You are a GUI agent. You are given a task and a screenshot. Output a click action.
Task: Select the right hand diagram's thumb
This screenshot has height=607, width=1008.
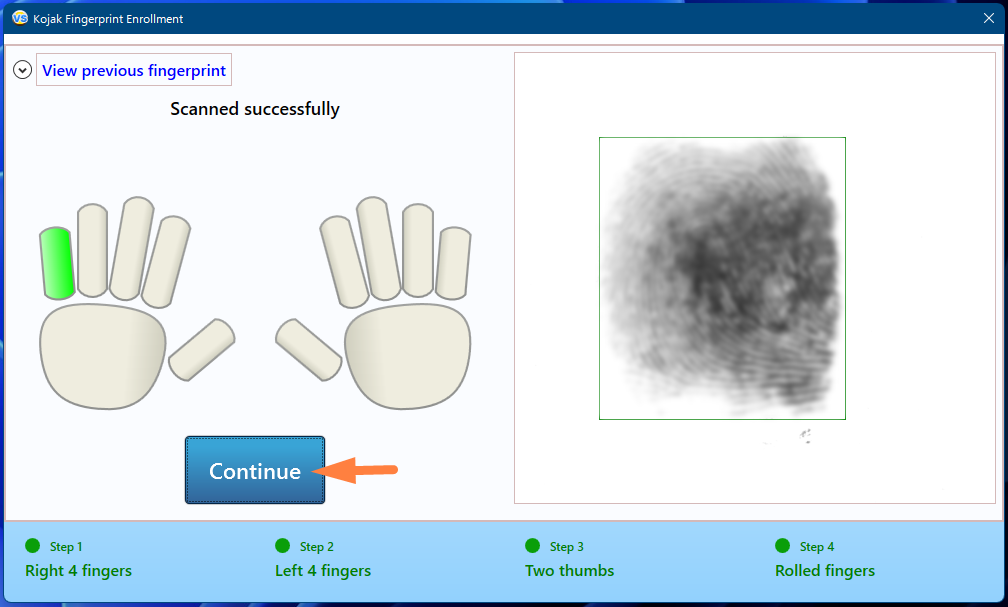(309, 349)
